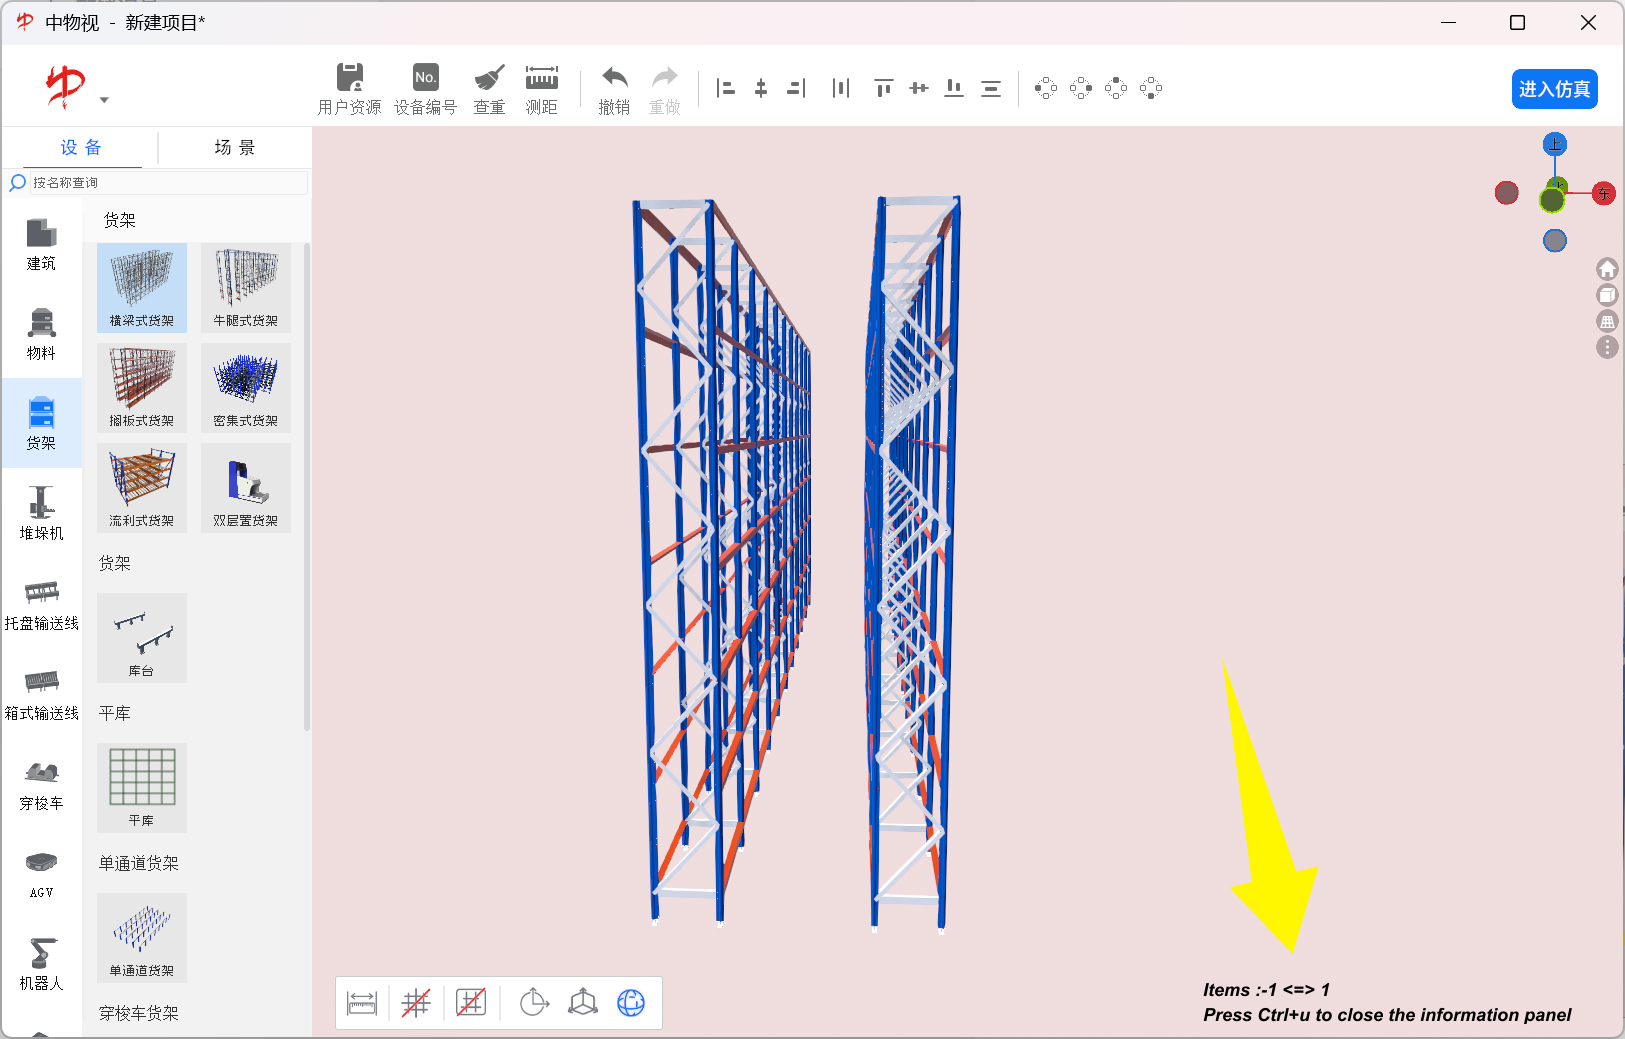Reset camera with the home view button
The height and width of the screenshot is (1039, 1625).
tap(1607, 269)
